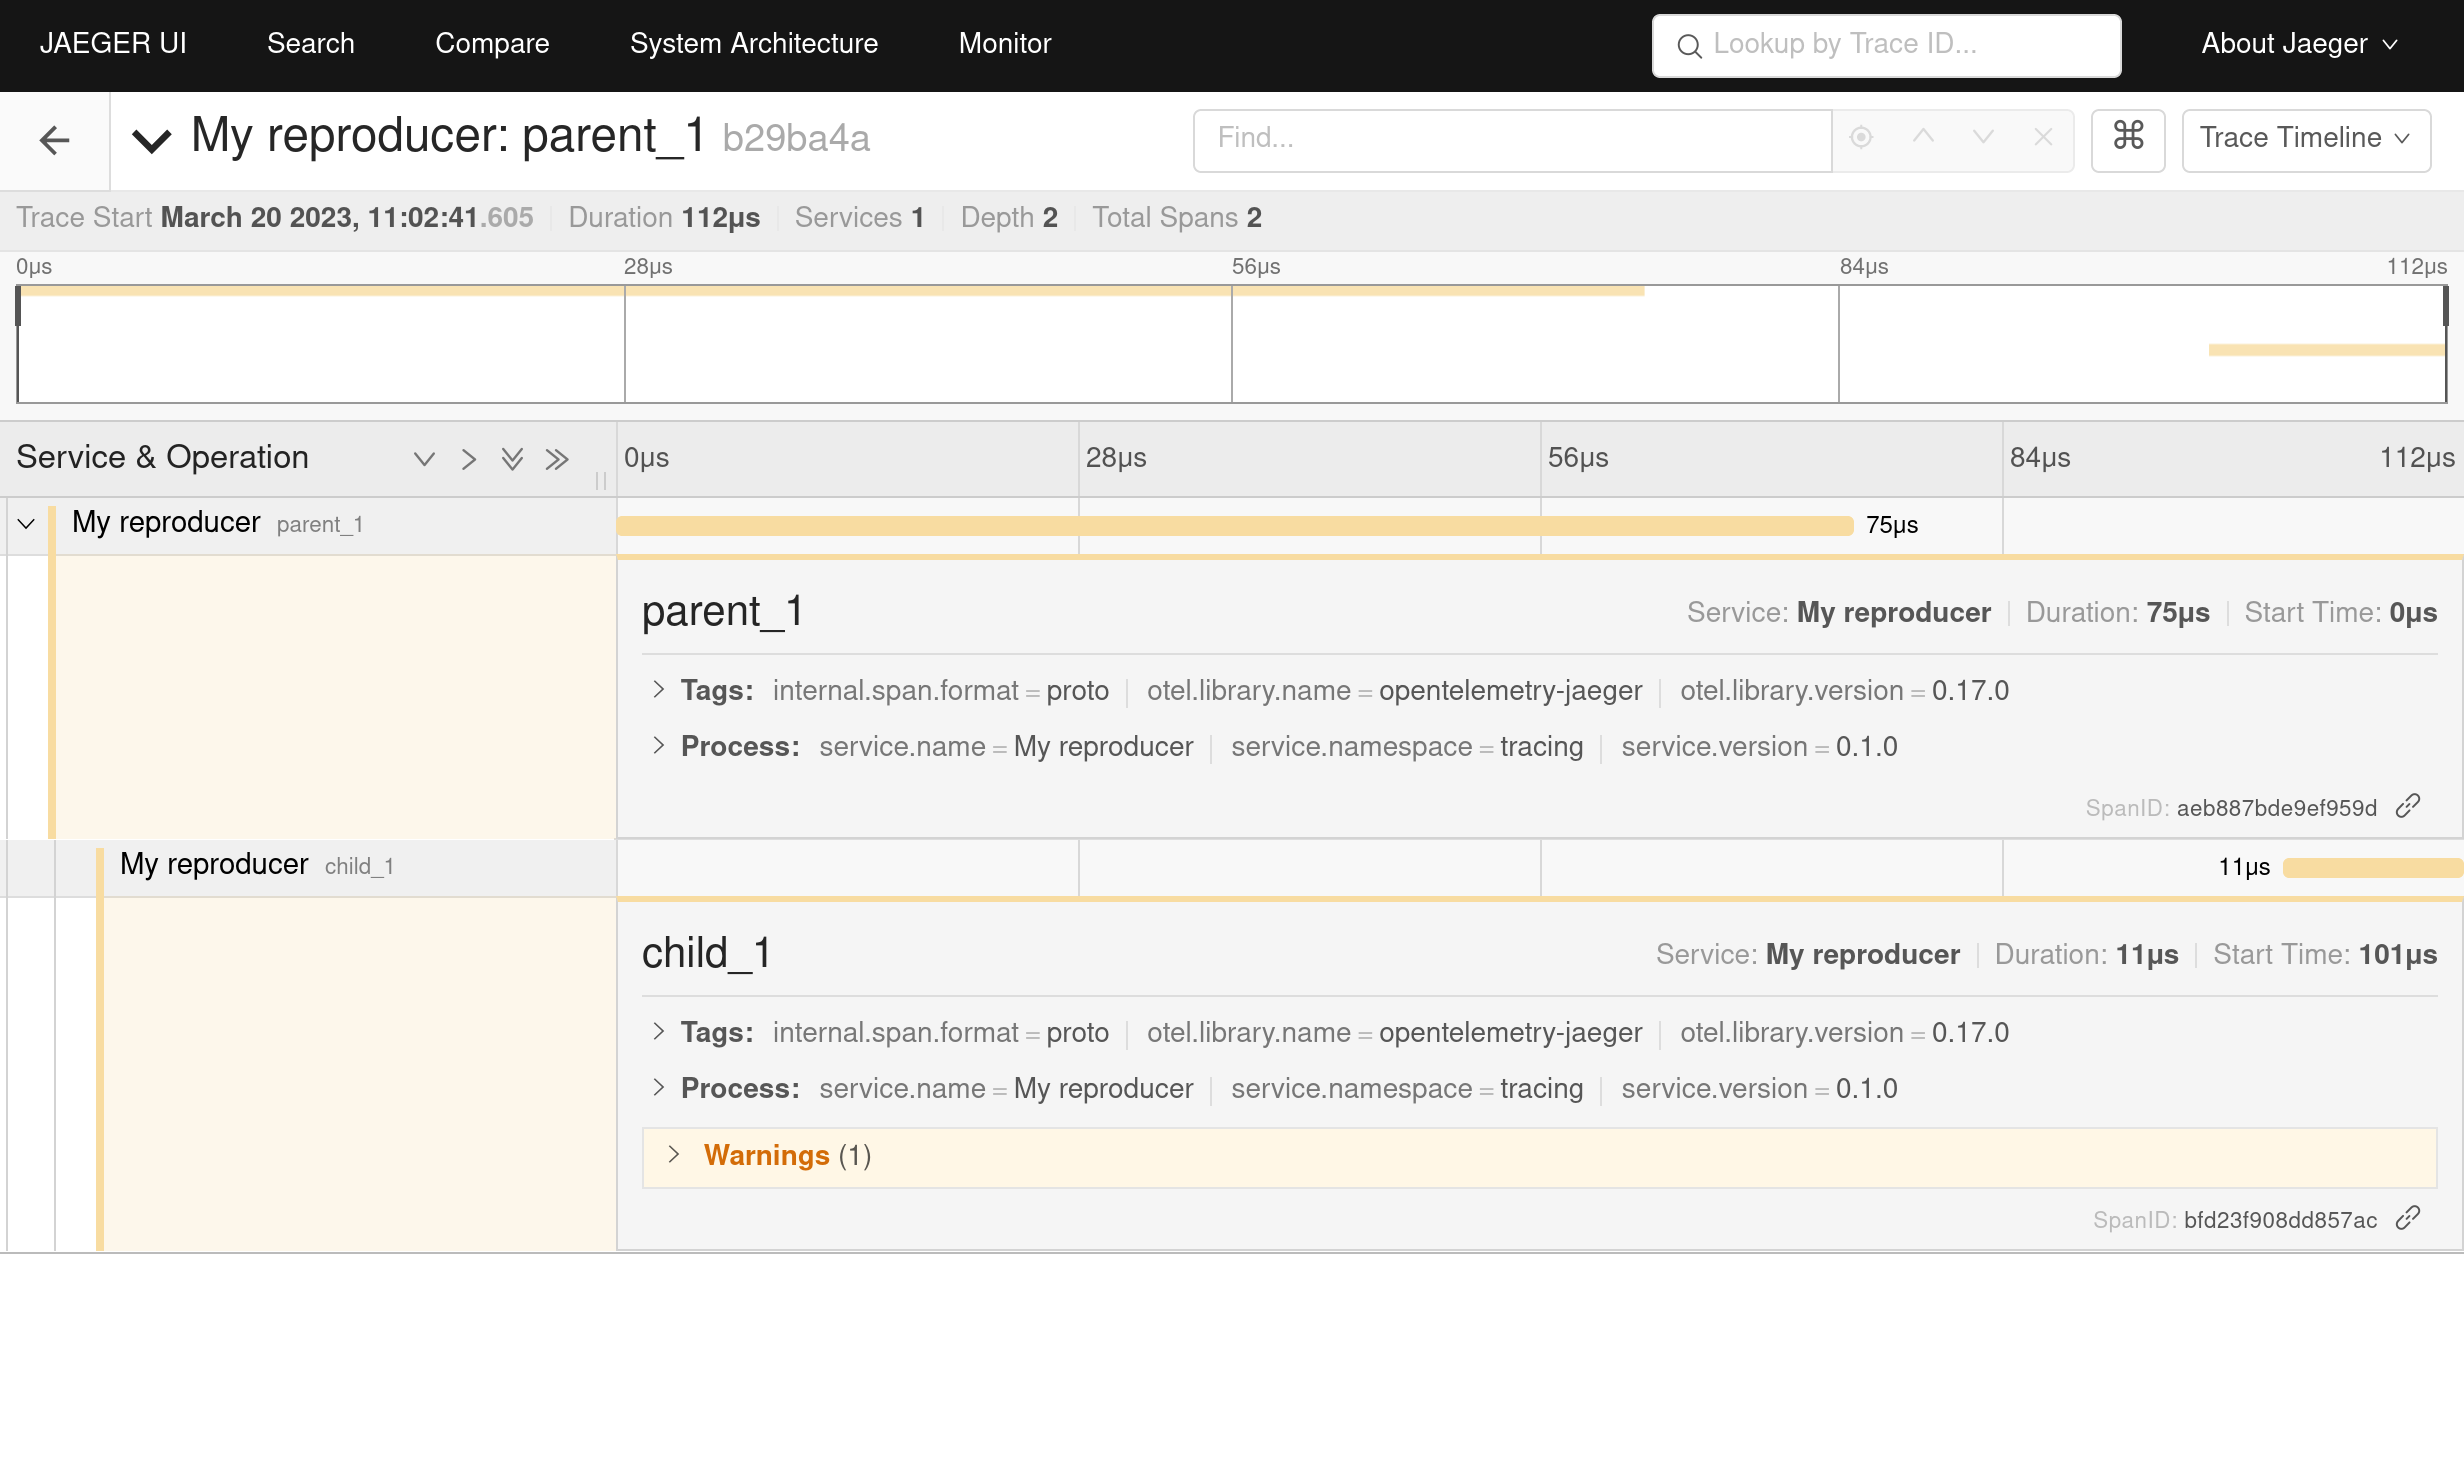Screen dimensions: 2464x1482
Task: Expand Tags on the parent_1 span
Action: click(x=660, y=690)
